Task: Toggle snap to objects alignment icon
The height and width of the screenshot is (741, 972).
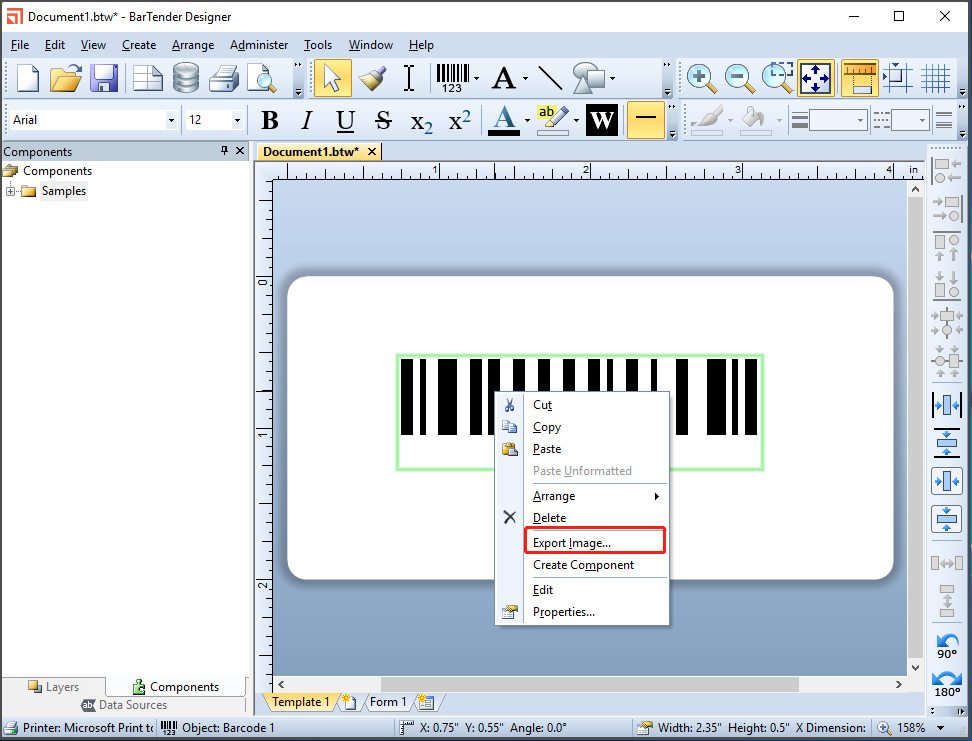Action: pyautogui.click(x=898, y=78)
